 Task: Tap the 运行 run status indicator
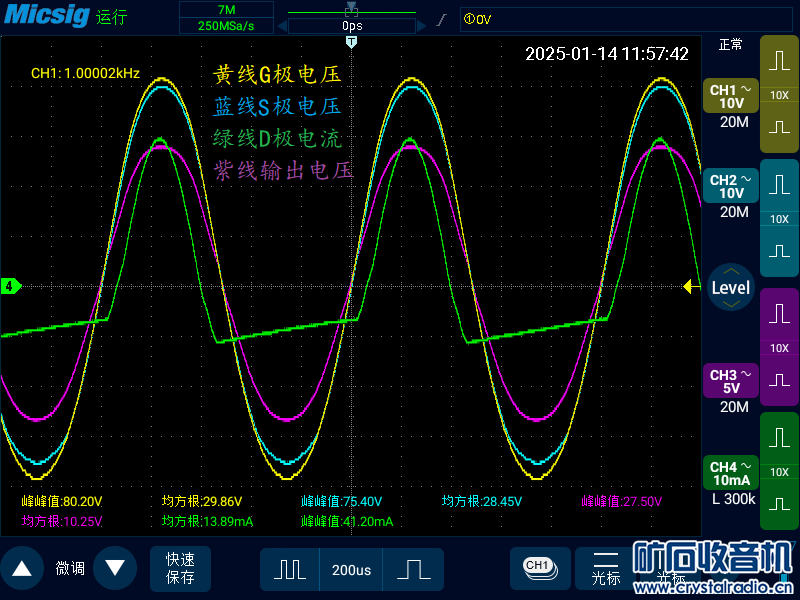pos(112,17)
